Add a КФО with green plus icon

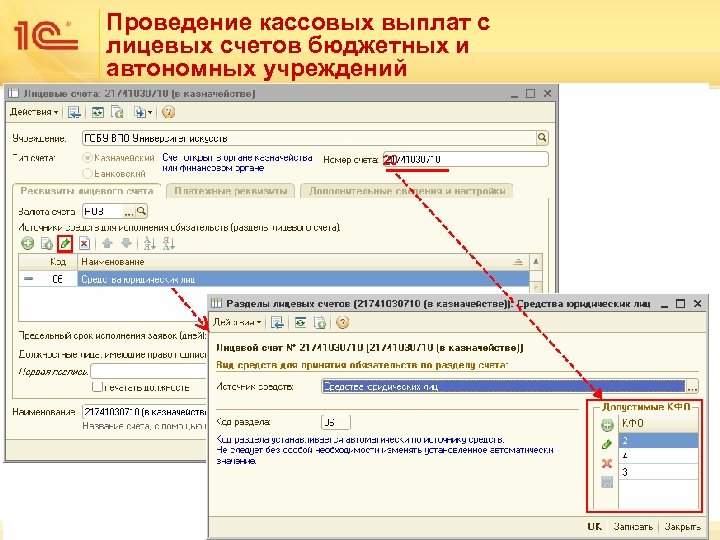pyautogui.click(x=607, y=425)
